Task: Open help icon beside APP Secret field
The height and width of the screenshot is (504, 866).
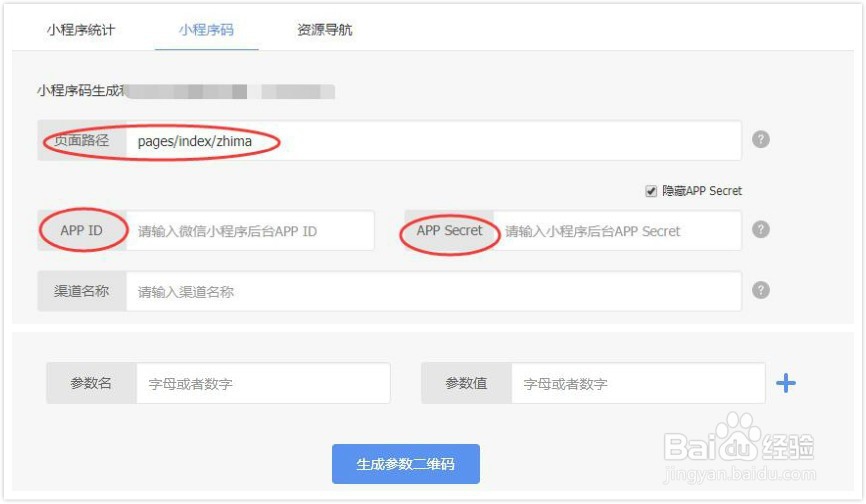Action: tap(761, 229)
